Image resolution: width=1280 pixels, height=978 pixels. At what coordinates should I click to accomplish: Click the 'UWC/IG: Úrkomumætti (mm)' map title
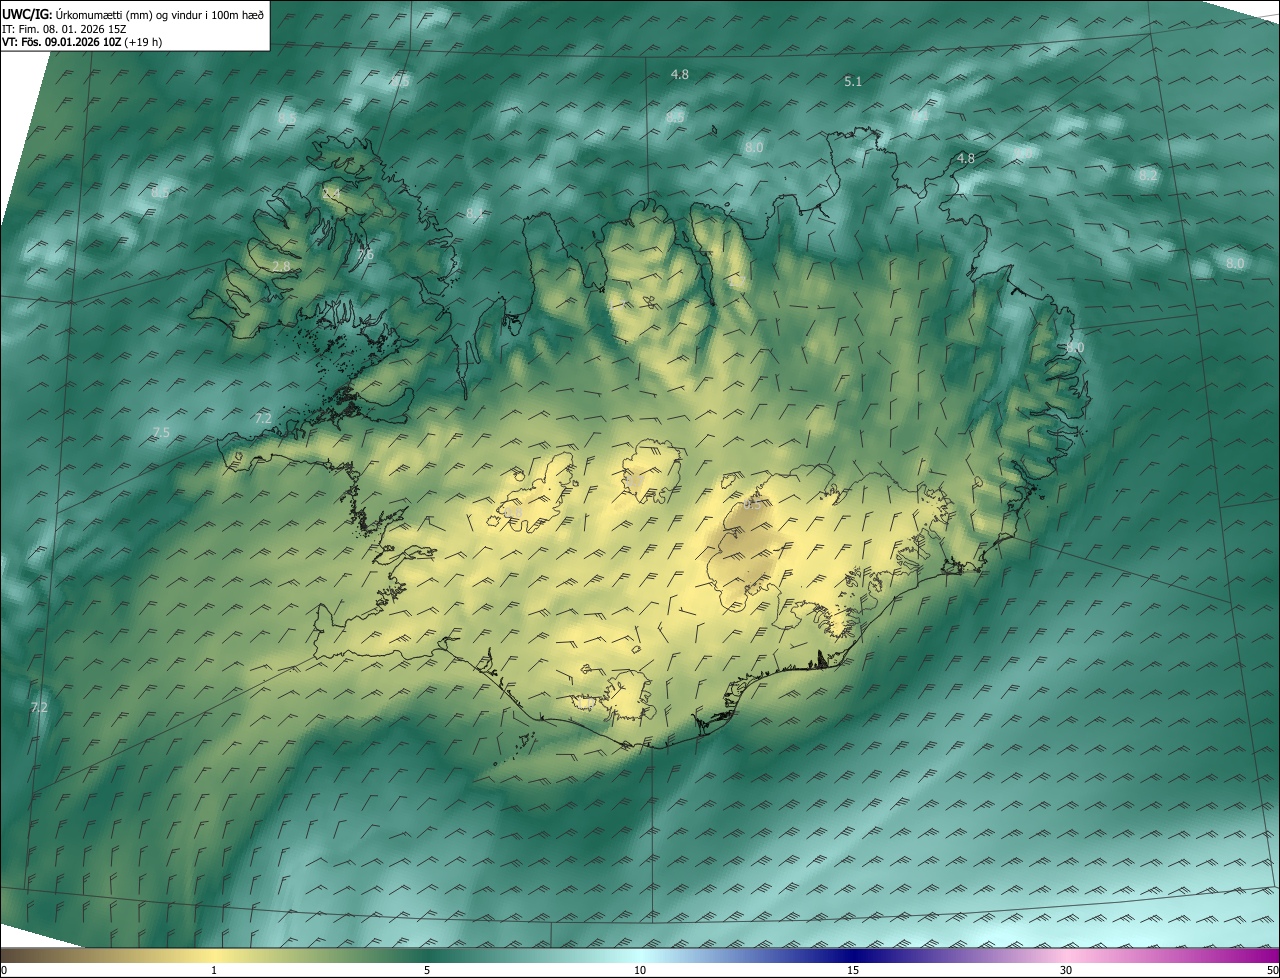point(133,14)
